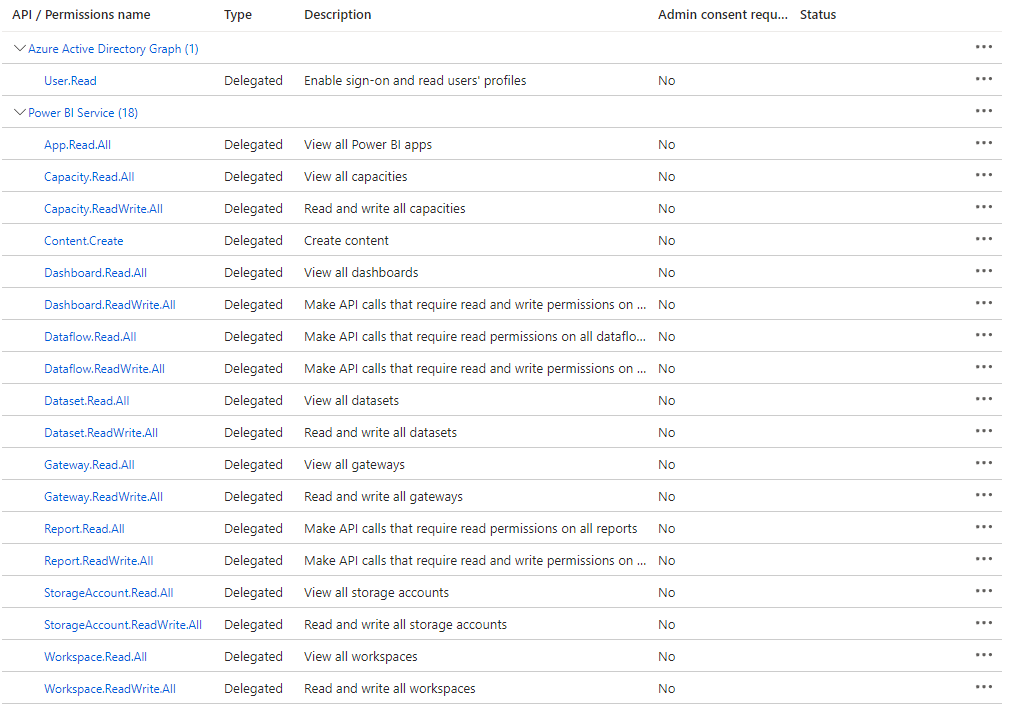The height and width of the screenshot is (728, 1015).
Task: Open ellipsis menu for Dashboard.ReadWrite.All row
Action: (x=983, y=303)
